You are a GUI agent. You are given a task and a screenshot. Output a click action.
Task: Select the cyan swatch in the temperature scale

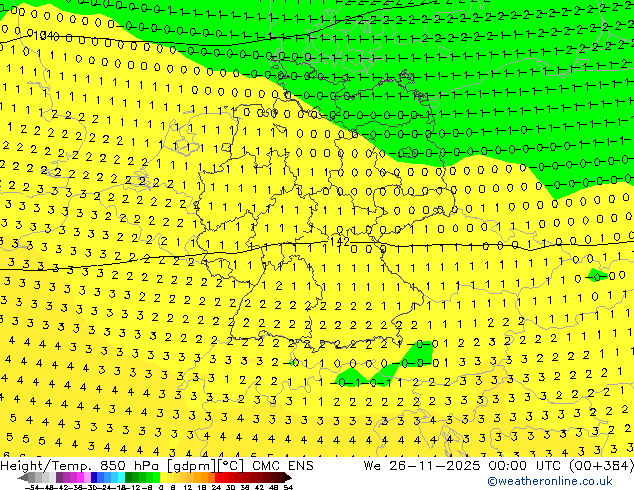[x=121, y=477]
